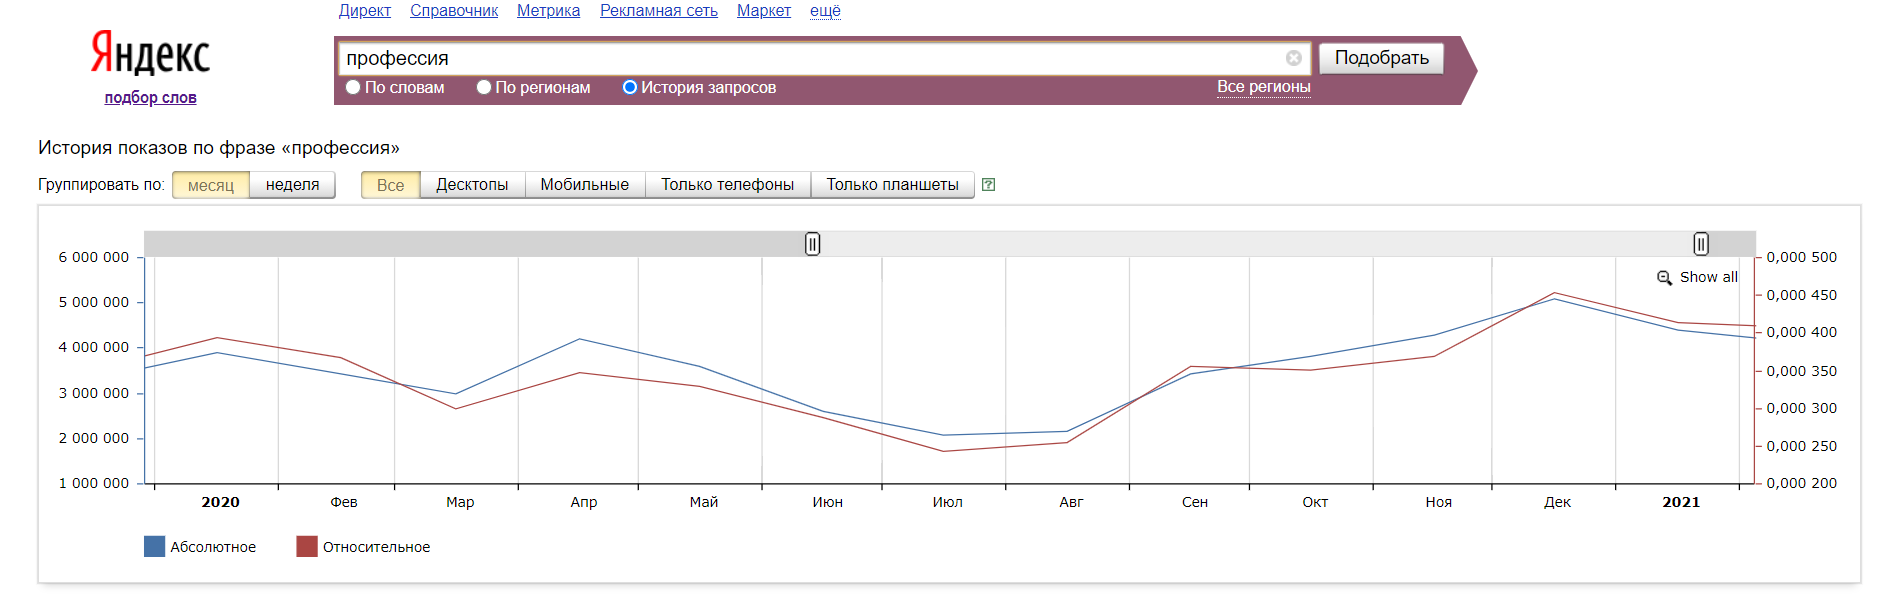Screen dimensions: 1896x608
Task: Open the Директ link
Action: point(365,11)
